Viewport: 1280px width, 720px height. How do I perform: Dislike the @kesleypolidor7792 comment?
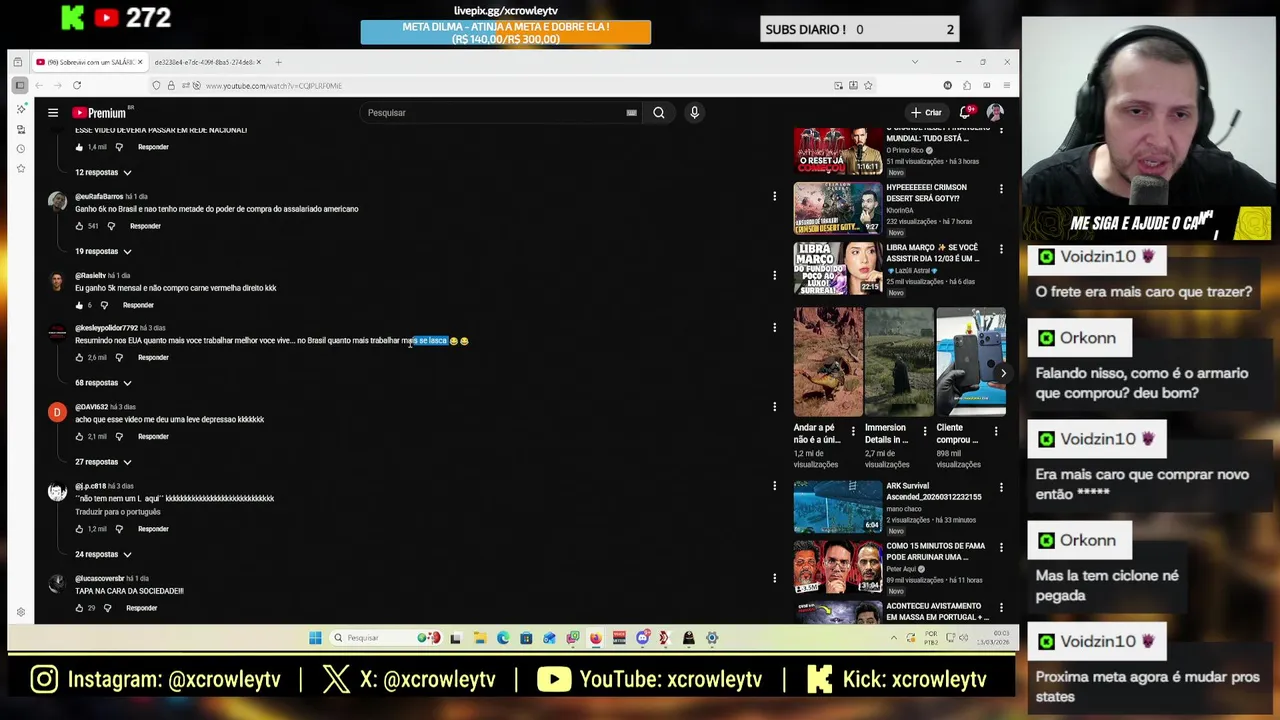(x=119, y=357)
